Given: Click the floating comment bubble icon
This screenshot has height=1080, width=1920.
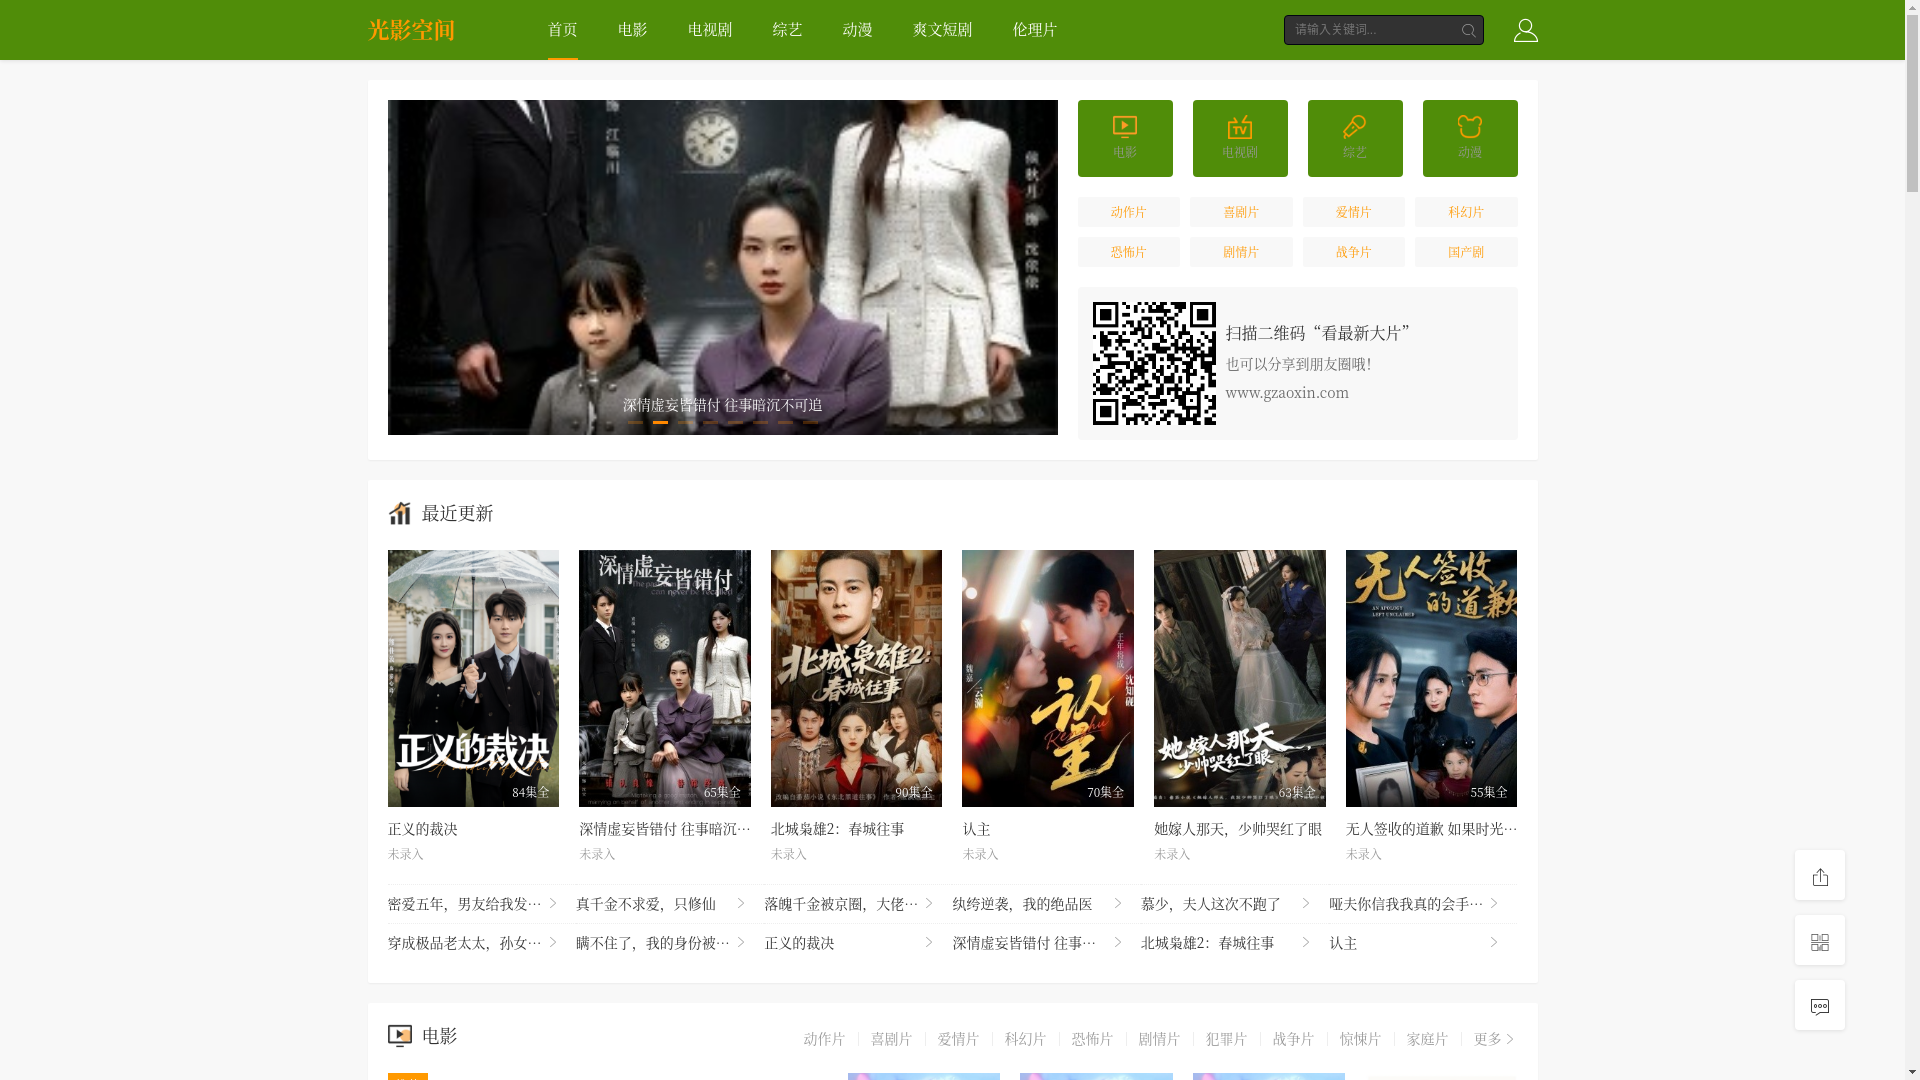Looking at the screenshot, I should click(1819, 1006).
